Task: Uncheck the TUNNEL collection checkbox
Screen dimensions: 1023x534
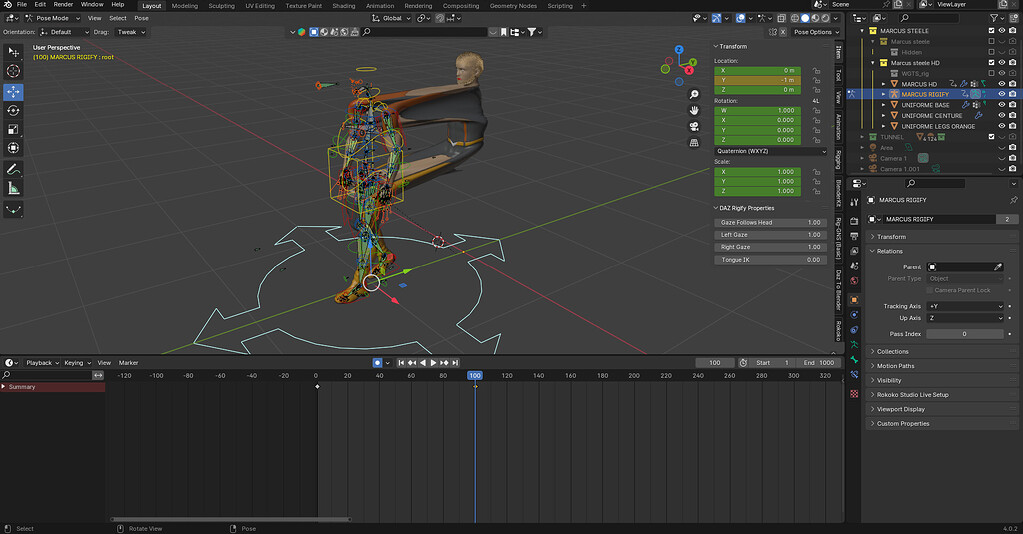Action: pyautogui.click(x=992, y=137)
